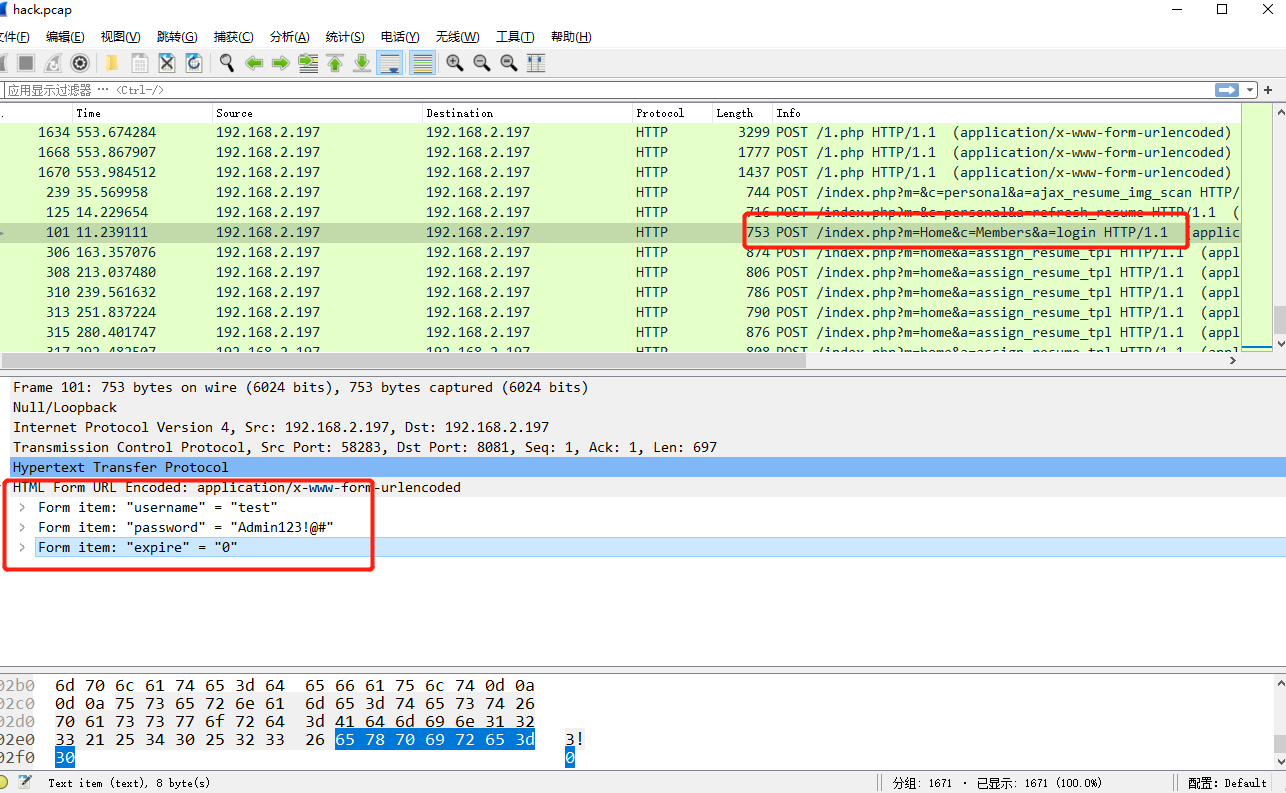Expand the username form item
Image resolution: width=1286 pixels, height=793 pixels.
coord(22,507)
